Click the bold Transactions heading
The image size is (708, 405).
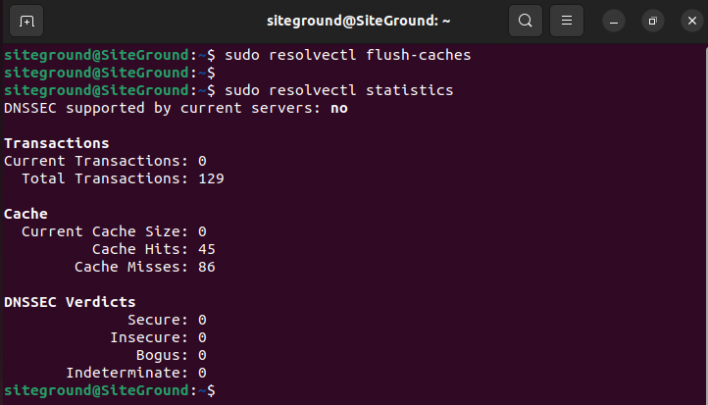(56, 144)
